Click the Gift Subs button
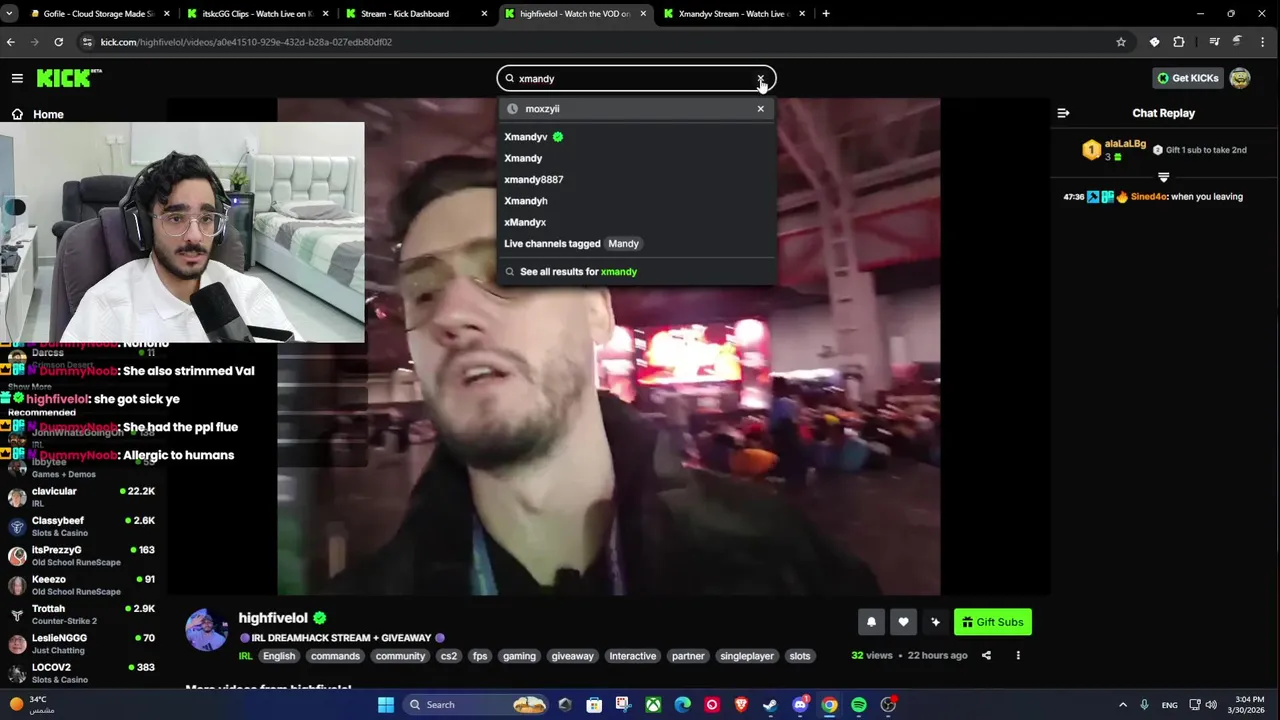The width and height of the screenshot is (1280, 720). coord(993,622)
